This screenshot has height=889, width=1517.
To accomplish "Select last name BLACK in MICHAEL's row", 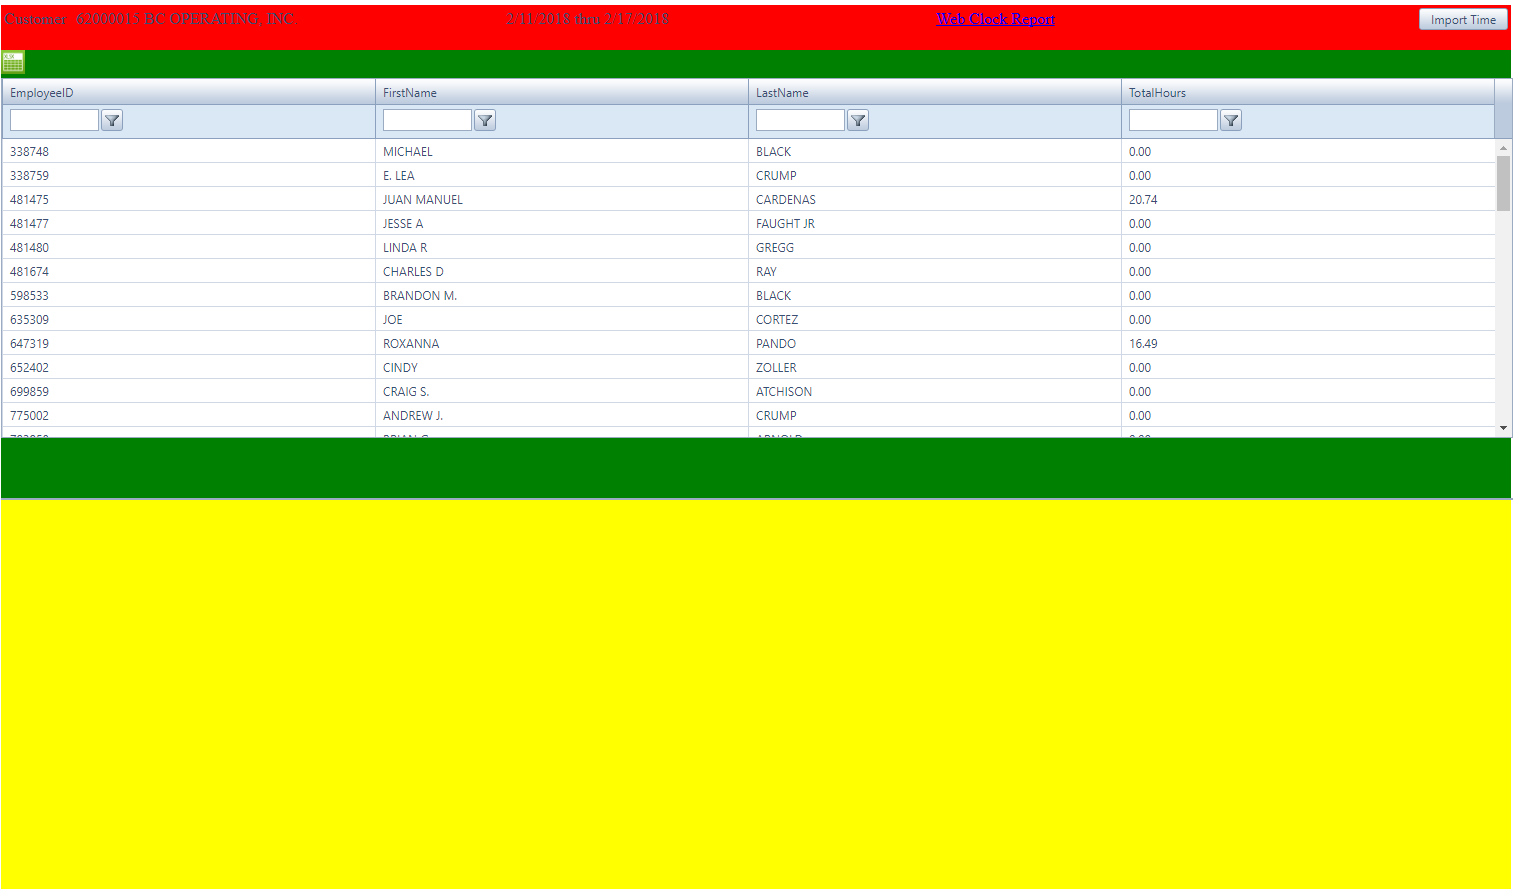I will point(773,152).
